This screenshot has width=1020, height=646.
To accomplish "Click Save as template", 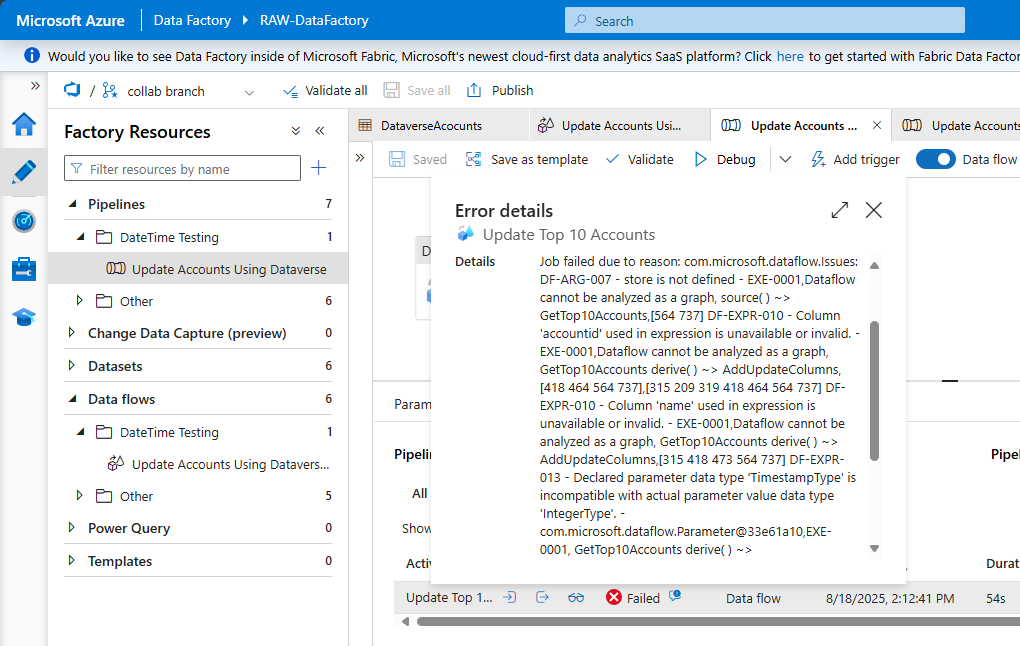I will click(527, 159).
